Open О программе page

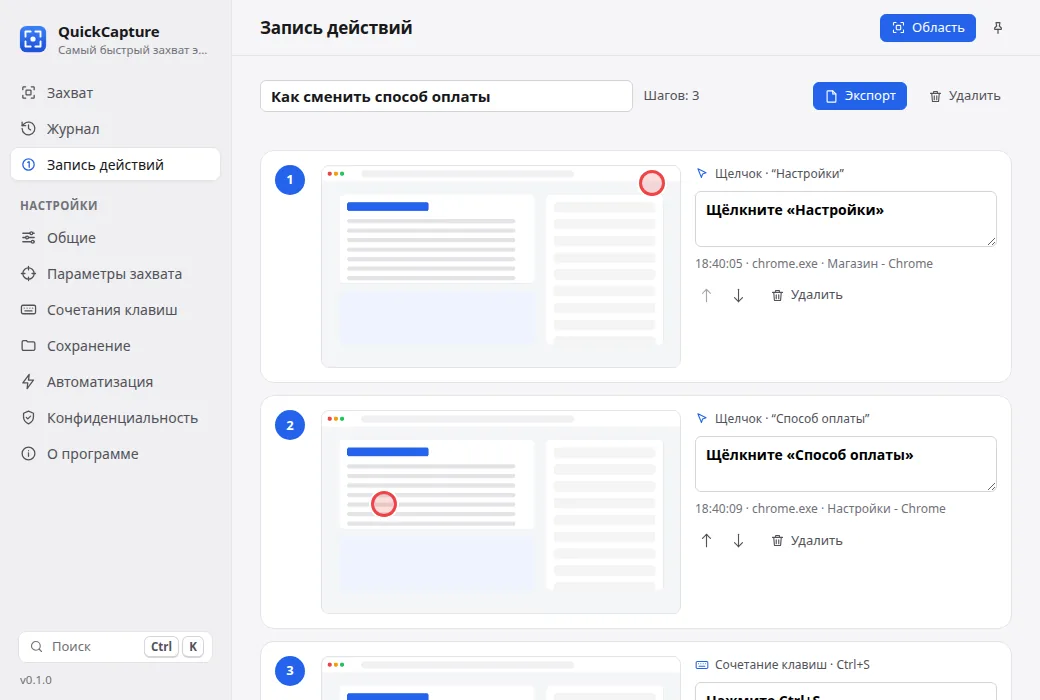coord(115,454)
